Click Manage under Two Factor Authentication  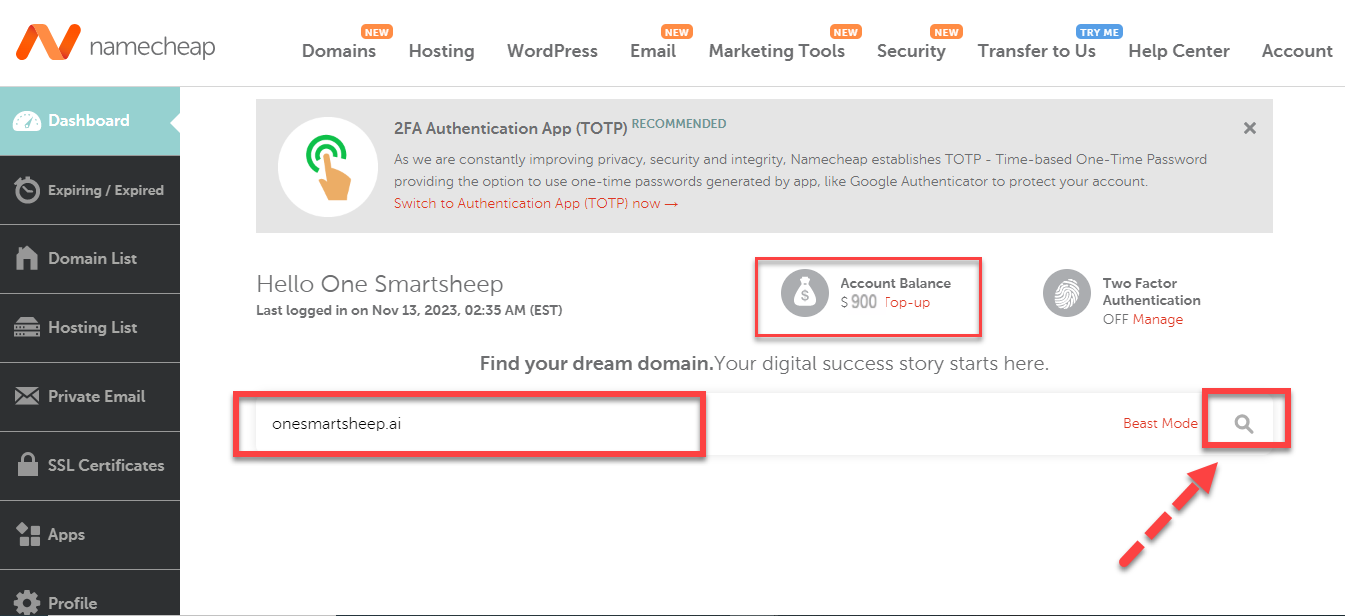pyautogui.click(x=1158, y=319)
